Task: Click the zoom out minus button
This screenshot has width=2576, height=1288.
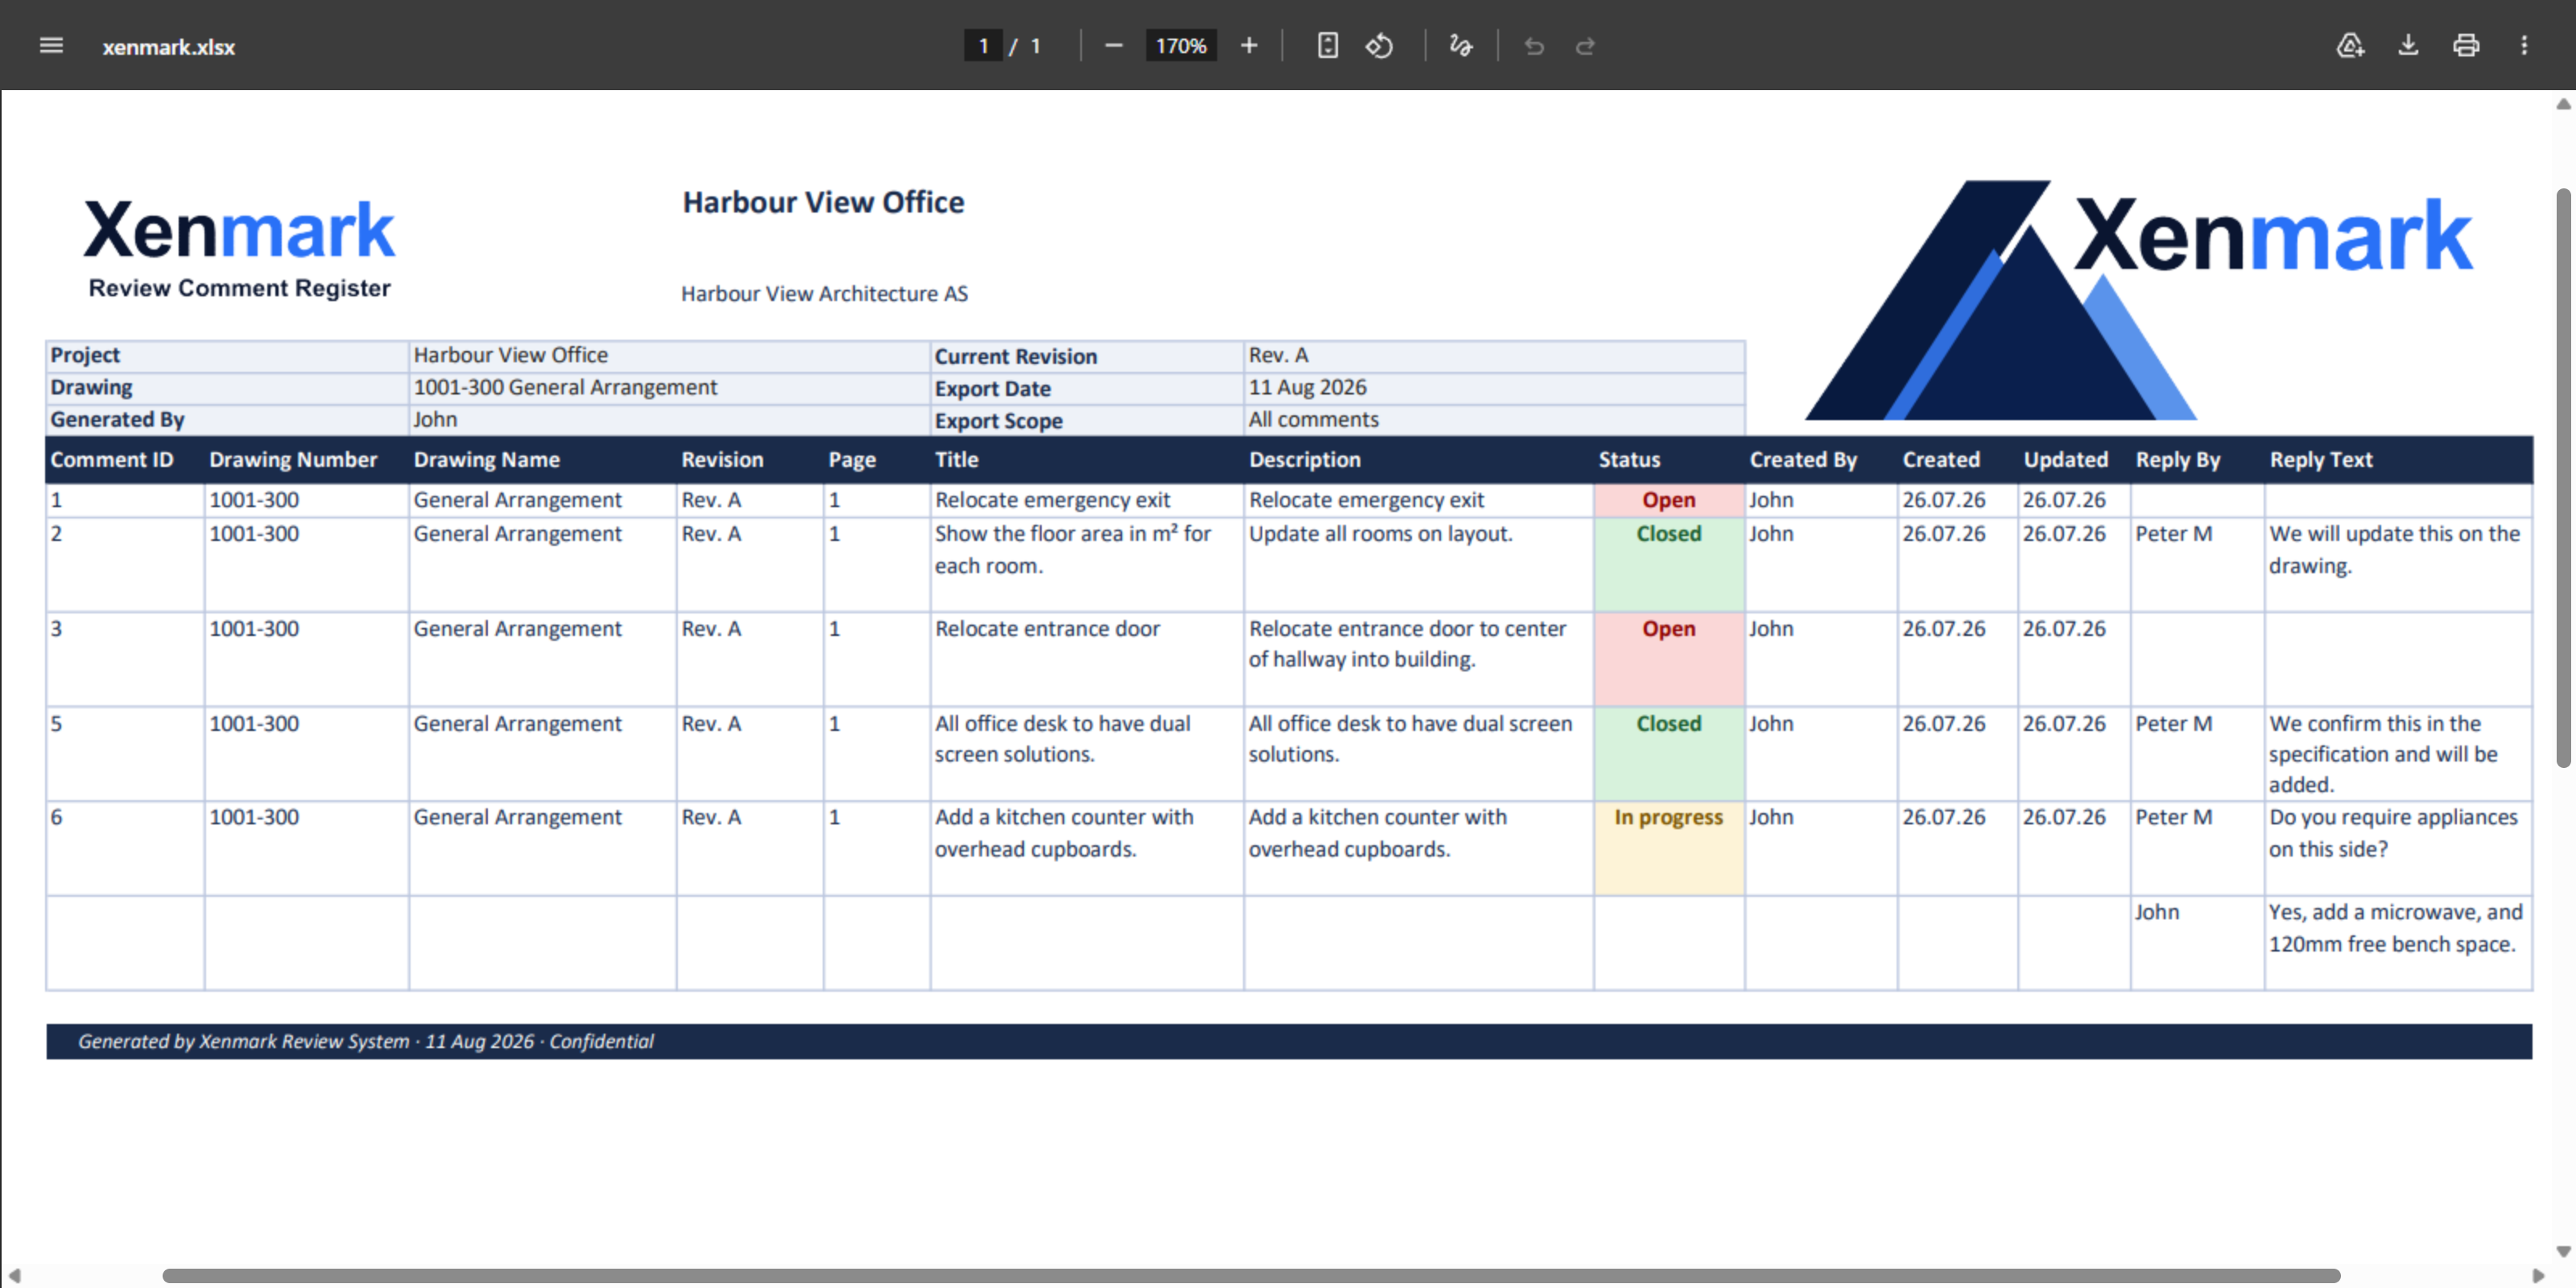Action: pyautogui.click(x=1113, y=46)
